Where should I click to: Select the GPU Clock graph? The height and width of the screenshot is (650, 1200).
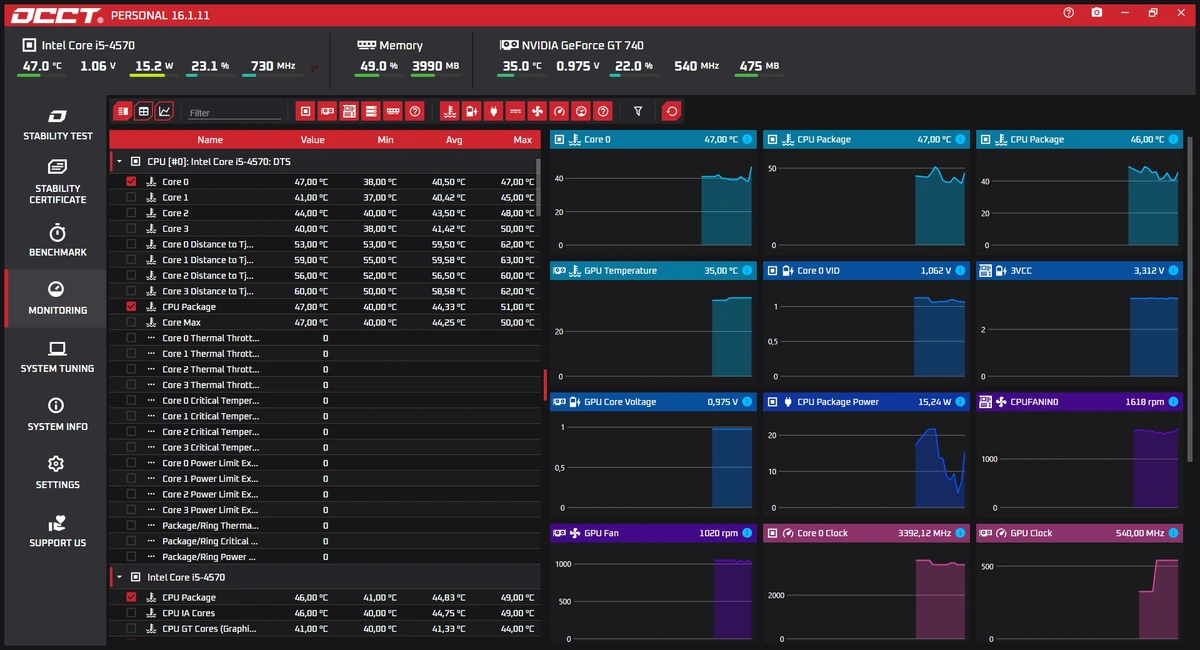pyautogui.click(x=1078, y=585)
